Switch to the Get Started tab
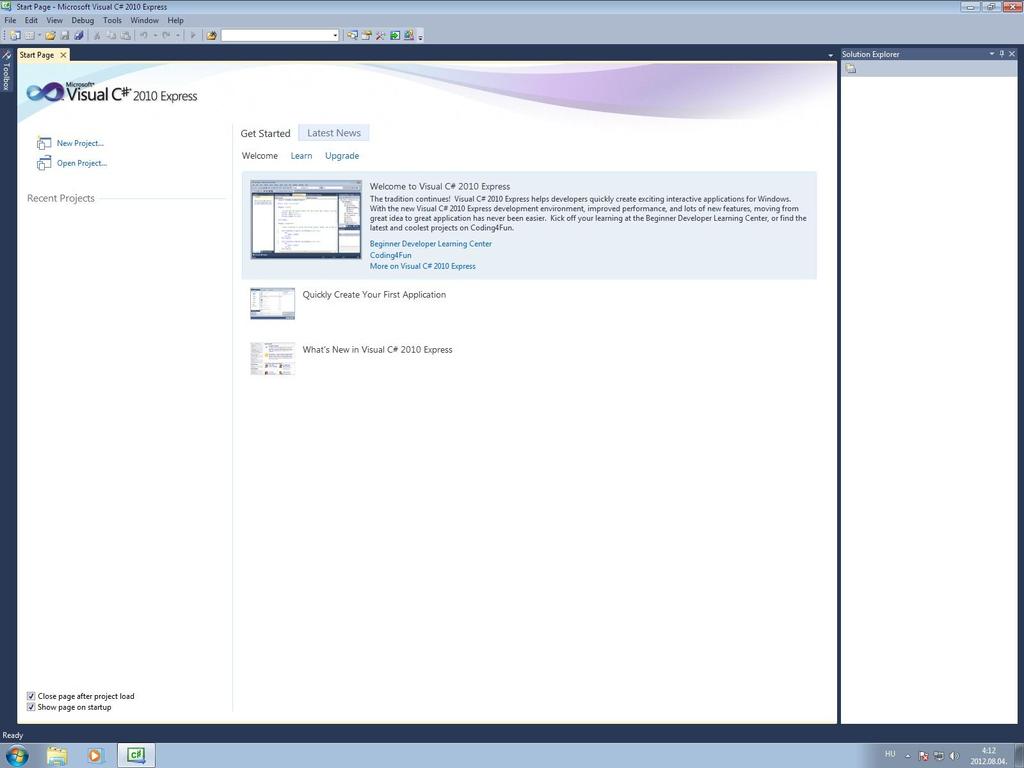 tap(265, 133)
